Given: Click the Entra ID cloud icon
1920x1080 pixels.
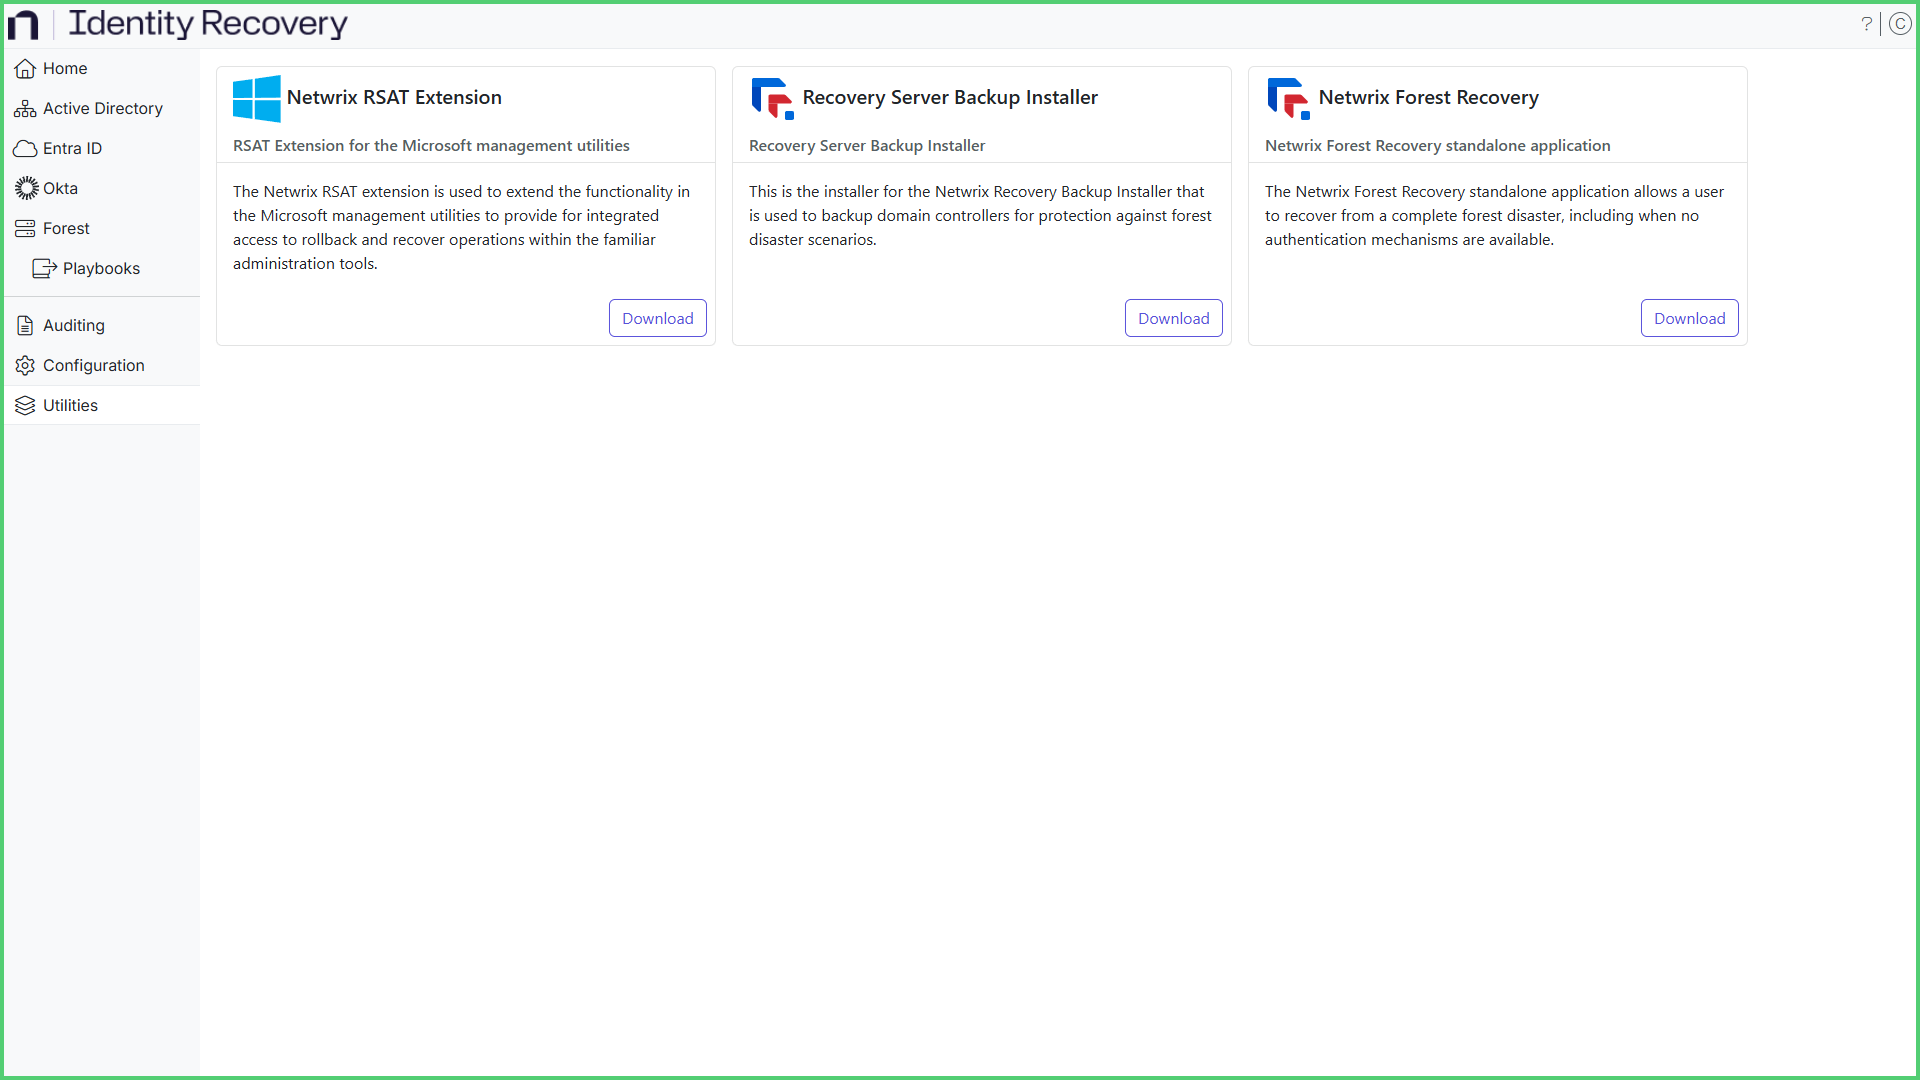Looking at the screenshot, I should tap(25, 149).
